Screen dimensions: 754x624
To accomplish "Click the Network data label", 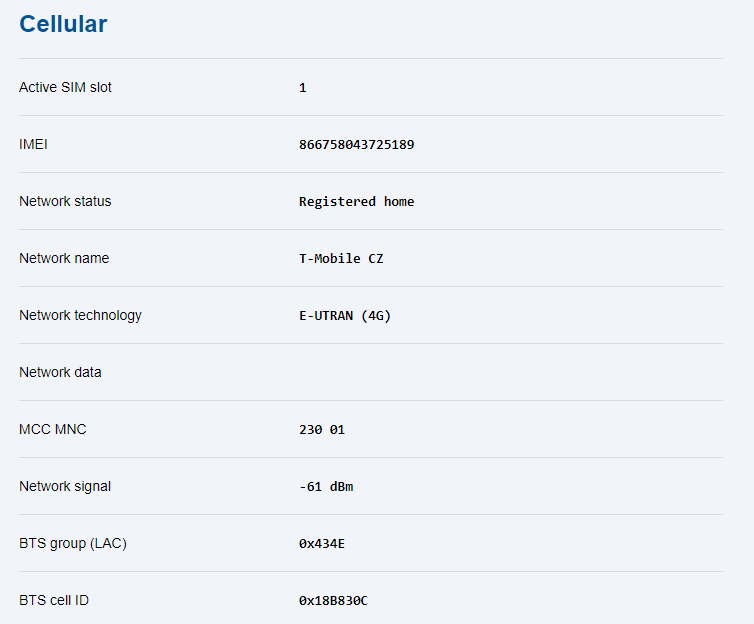I will coord(60,372).
